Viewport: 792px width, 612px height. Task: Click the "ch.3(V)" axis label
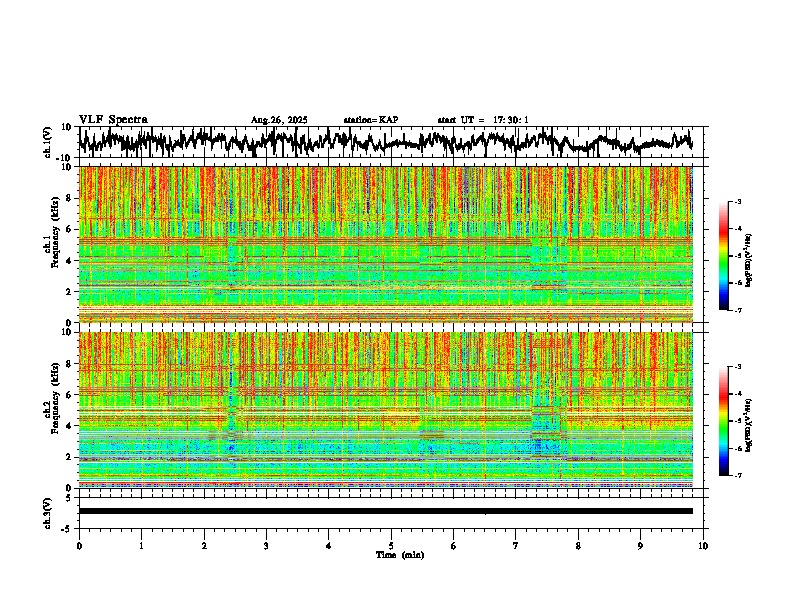tap(48, 513)
